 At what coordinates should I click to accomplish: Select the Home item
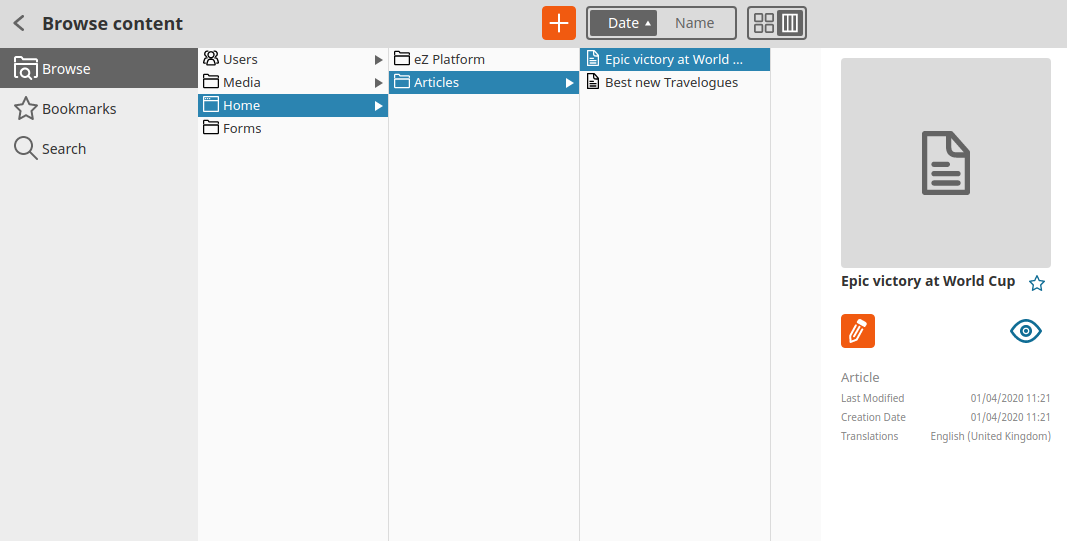click(293, 105)
